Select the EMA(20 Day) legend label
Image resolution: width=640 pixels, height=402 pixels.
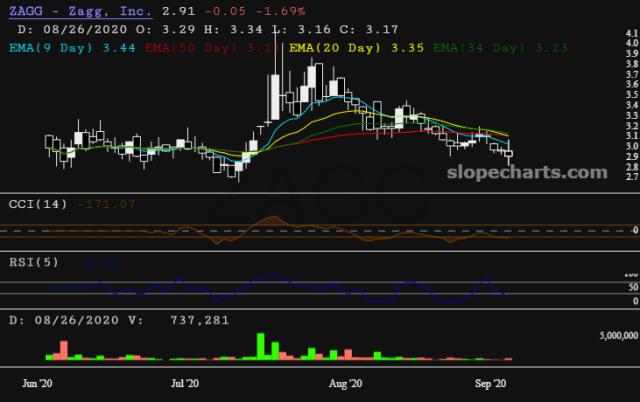click(x=335, y=46)
